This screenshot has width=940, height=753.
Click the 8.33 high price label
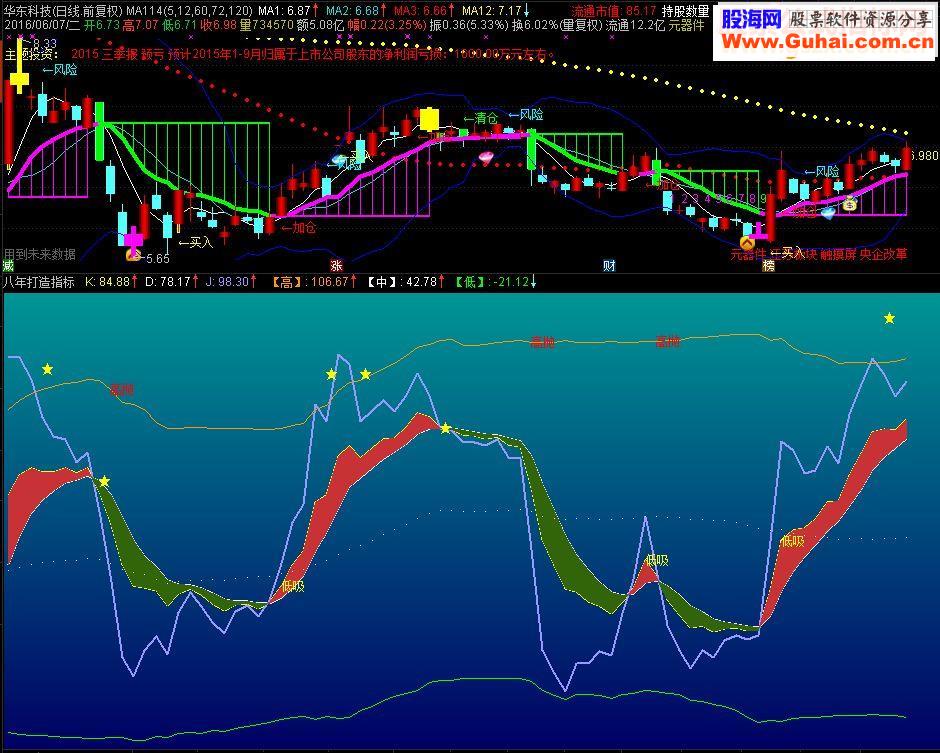click(x=44, y=43)
